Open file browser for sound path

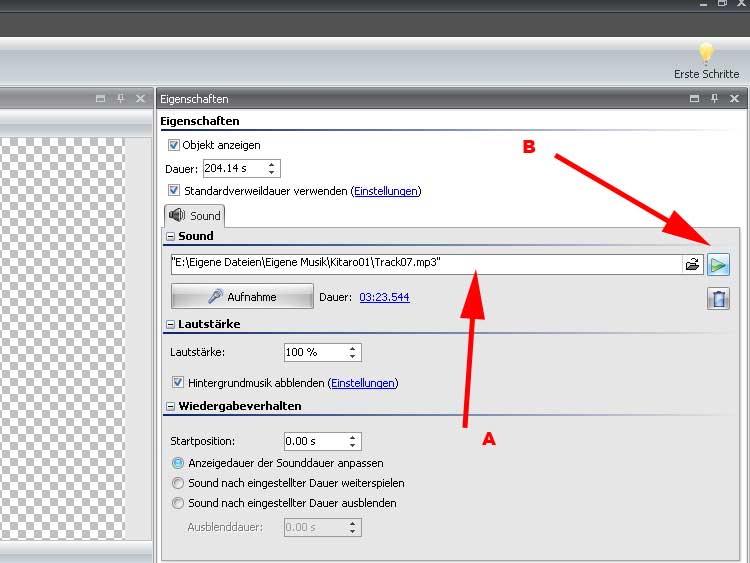(692, 265)
